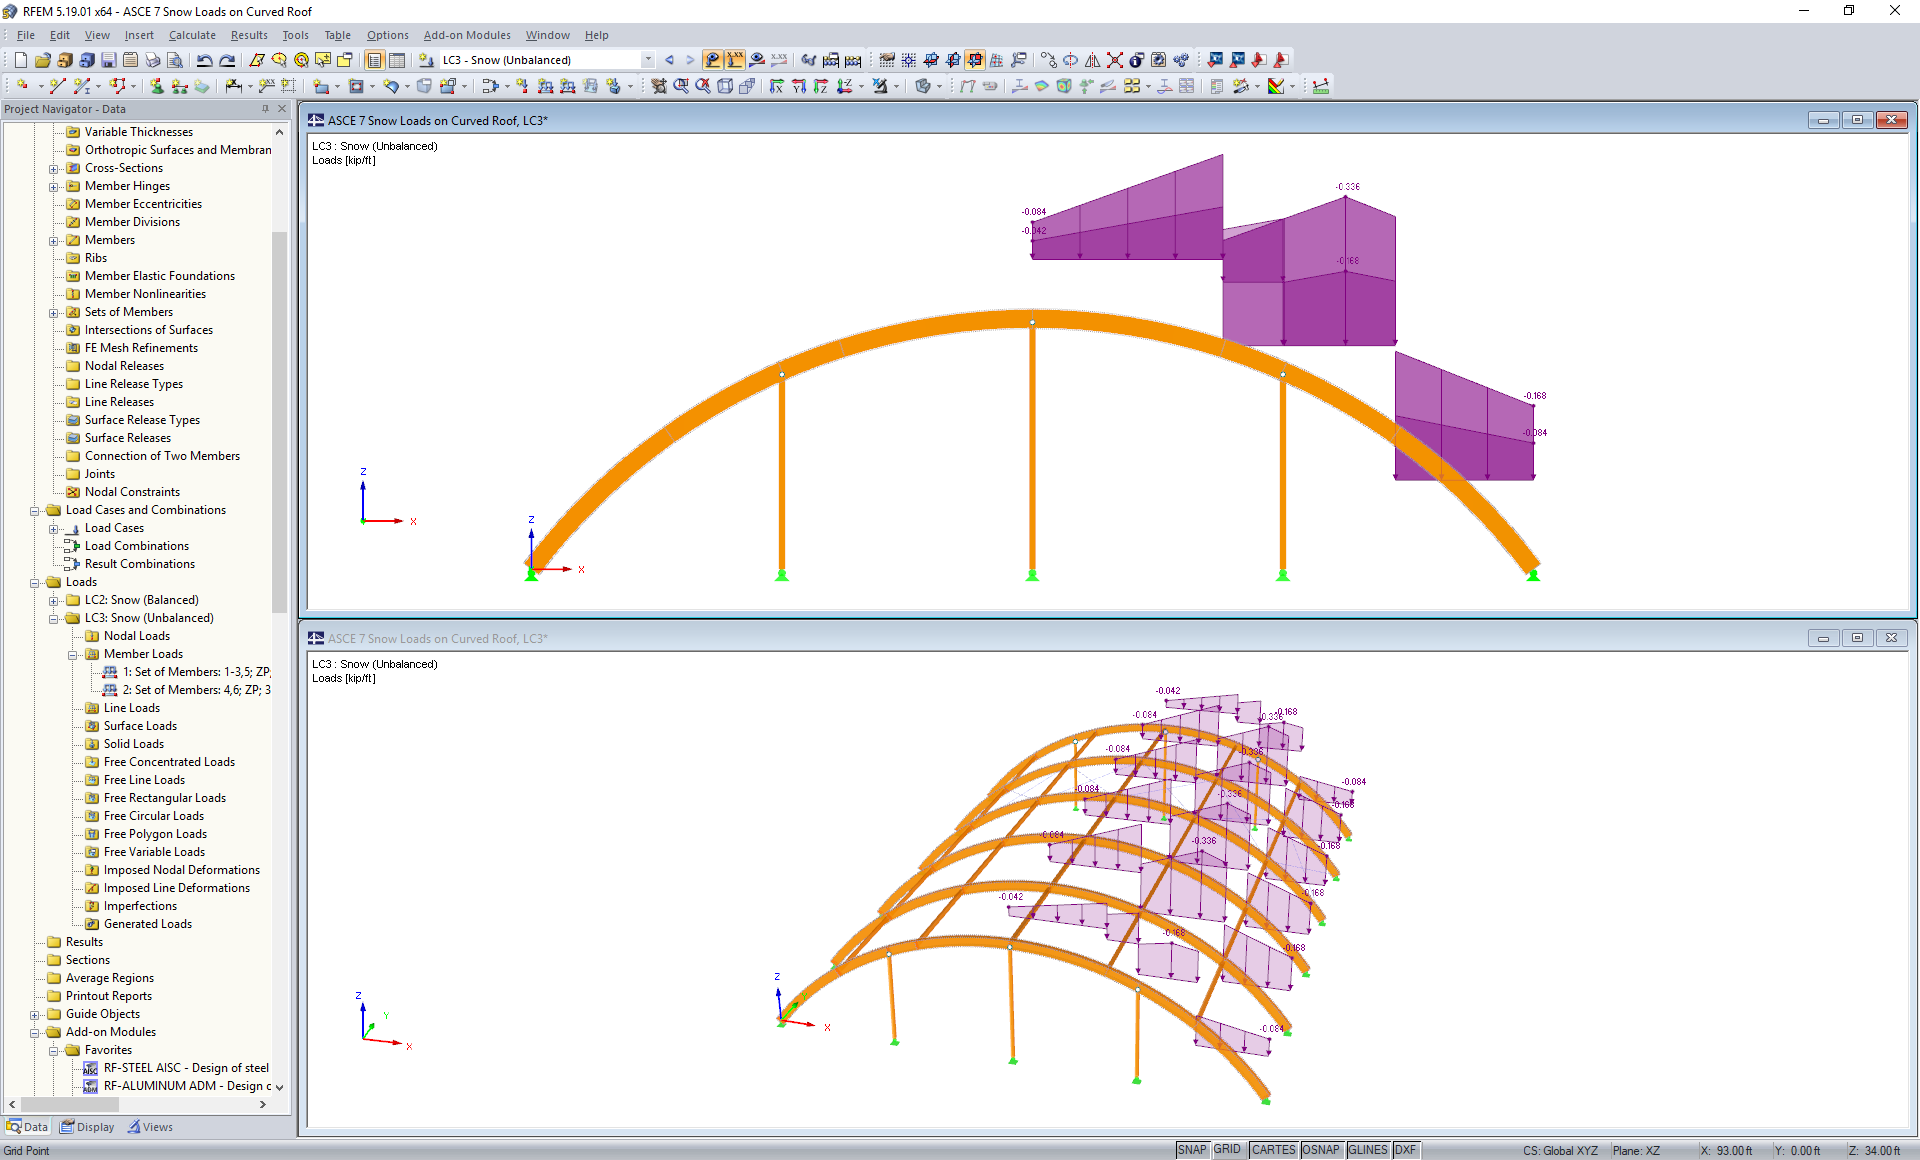Select LC3 Snow Unbalanced from dropdown
1920x1160 pixels.
pyautogui.click(x=535, y=59)
